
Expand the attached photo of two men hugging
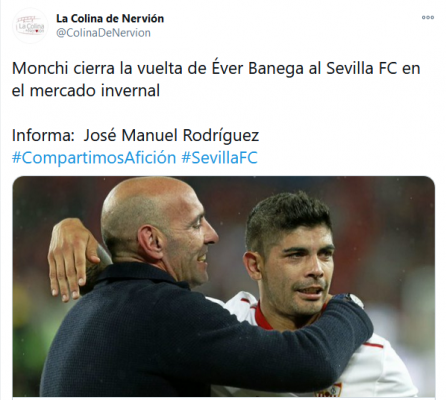pyautogui.click(x=224, y=286)
